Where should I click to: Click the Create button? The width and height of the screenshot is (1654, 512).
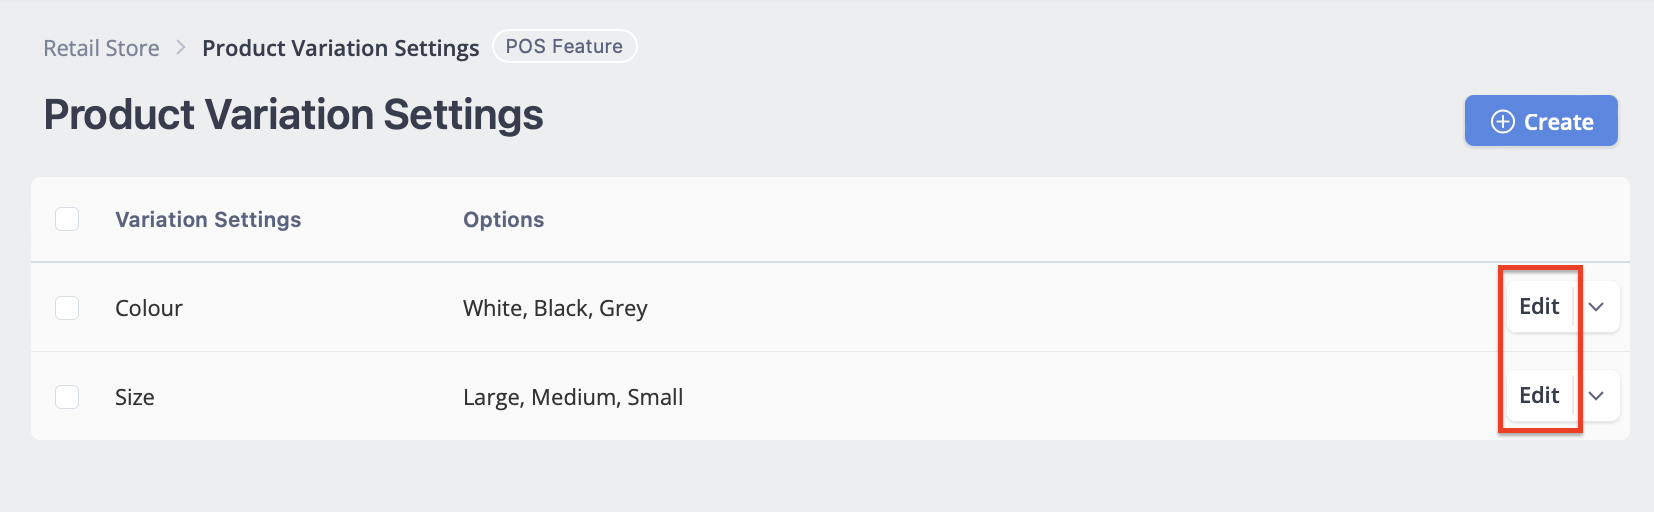click(x=1541, y=121)
